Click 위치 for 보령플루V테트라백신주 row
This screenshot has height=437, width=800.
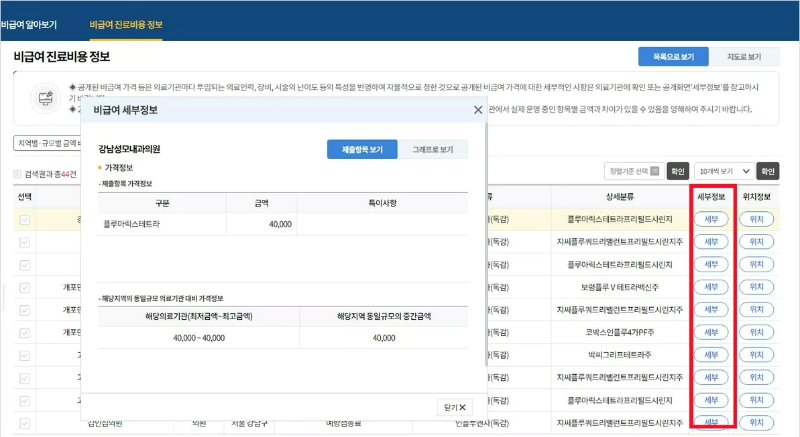(757, 287)
